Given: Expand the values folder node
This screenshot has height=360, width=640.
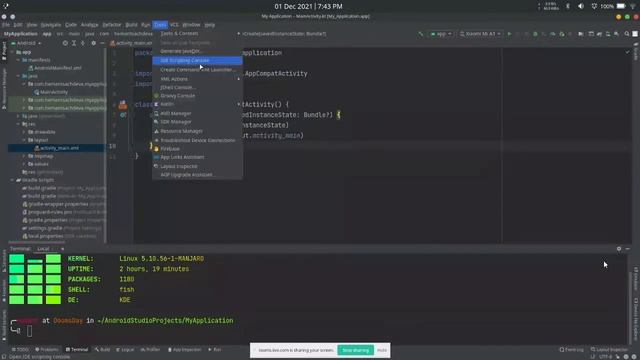Looking at the screenshot, I should click(24, 164).
